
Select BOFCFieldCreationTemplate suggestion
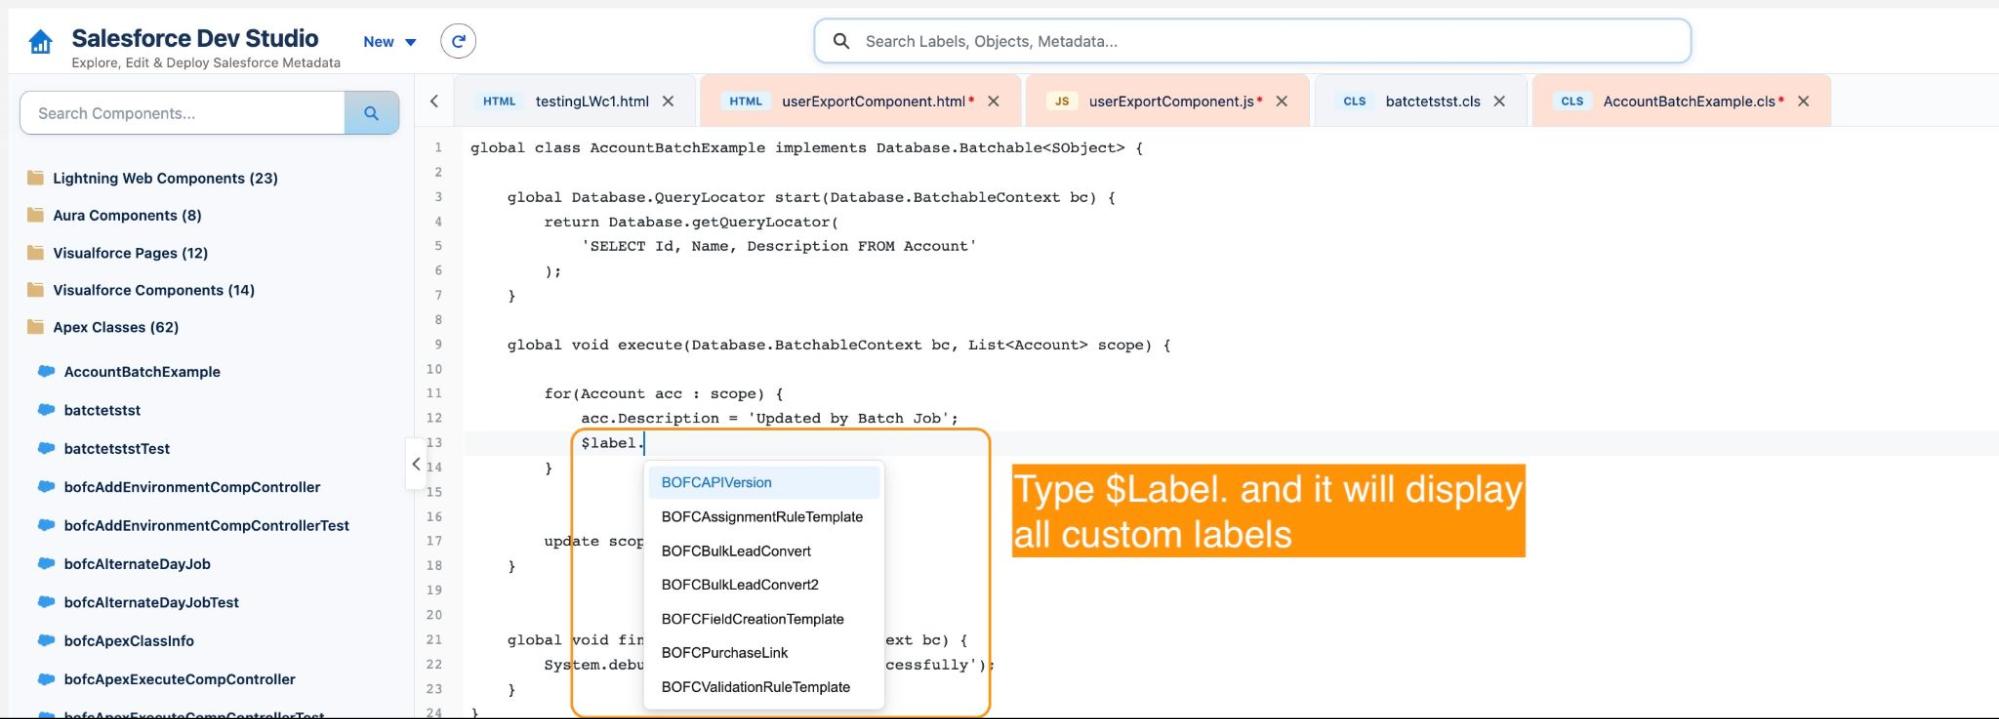pos(764,619)
